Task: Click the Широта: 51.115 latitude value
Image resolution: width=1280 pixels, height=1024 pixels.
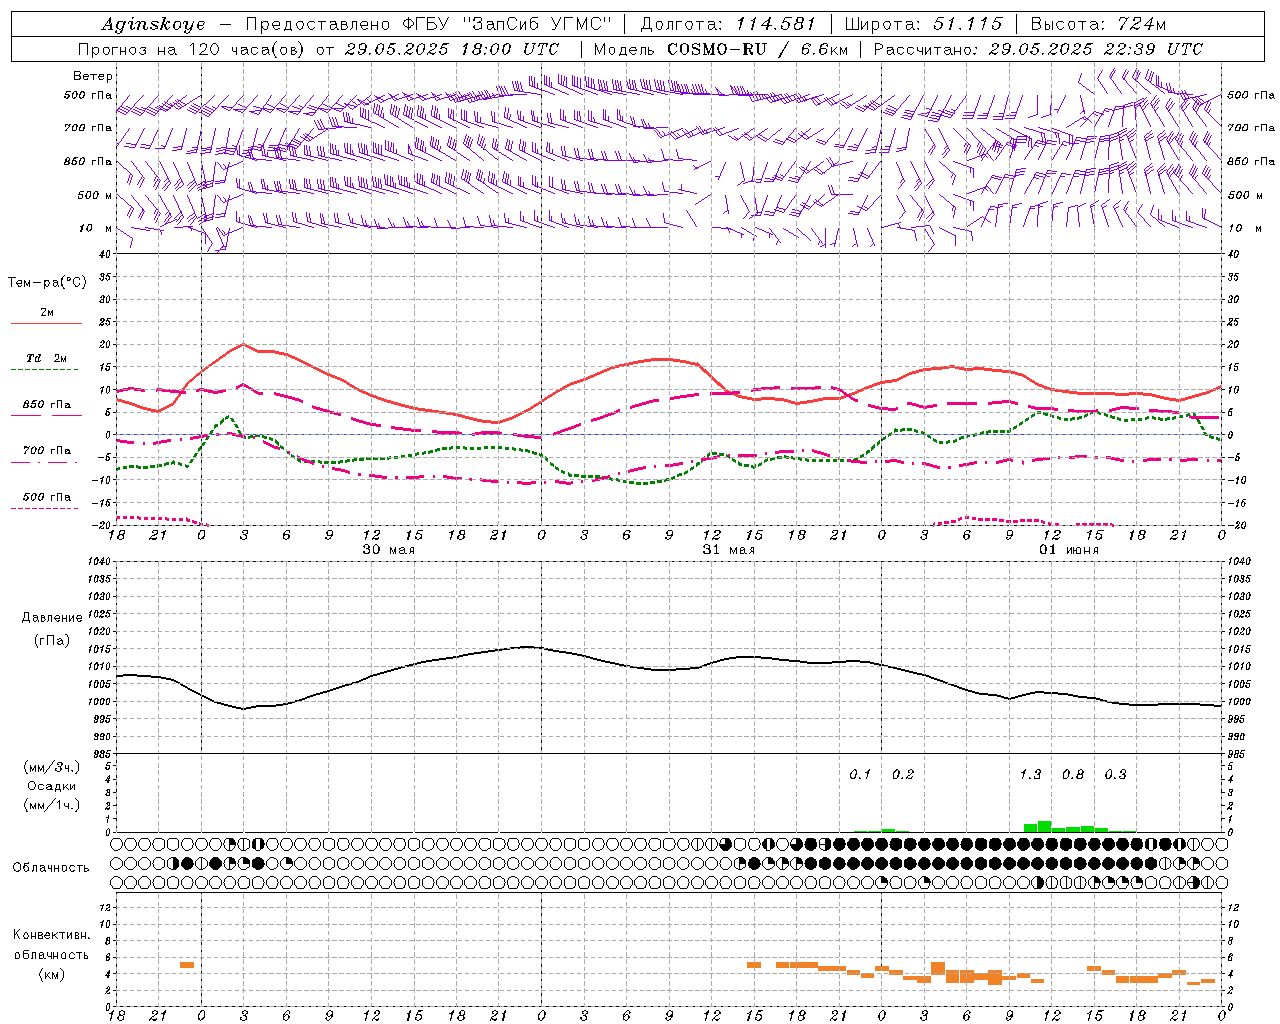Action: [x=923, y=24]
